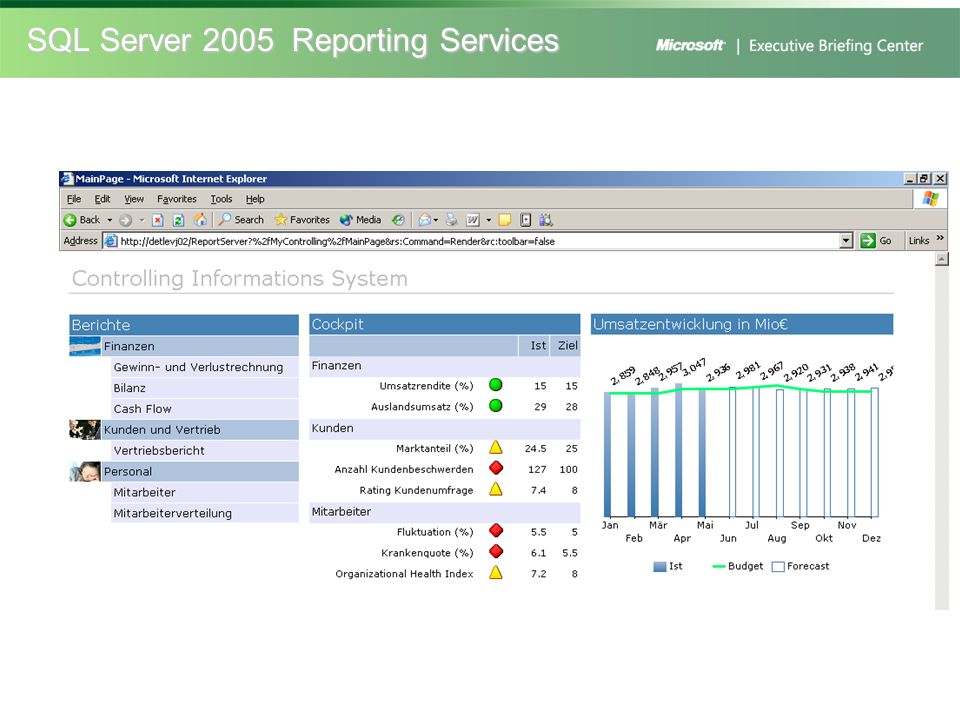
Task: Click into the address URL field
Action: pos(478,241)
